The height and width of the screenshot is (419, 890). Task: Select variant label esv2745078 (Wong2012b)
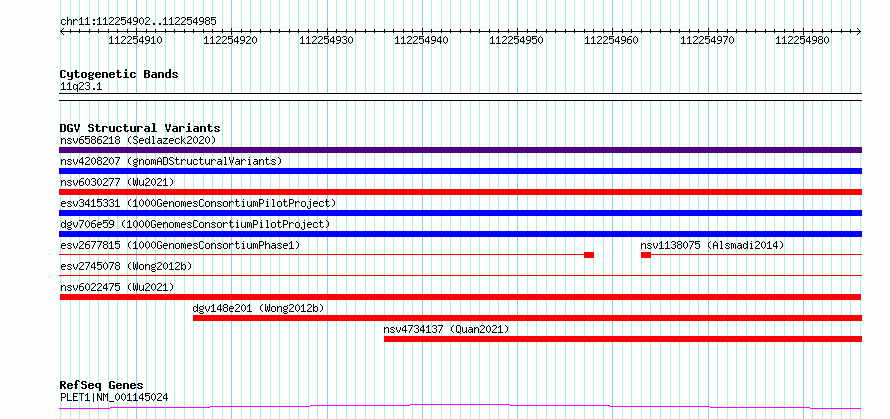(126, 266)
